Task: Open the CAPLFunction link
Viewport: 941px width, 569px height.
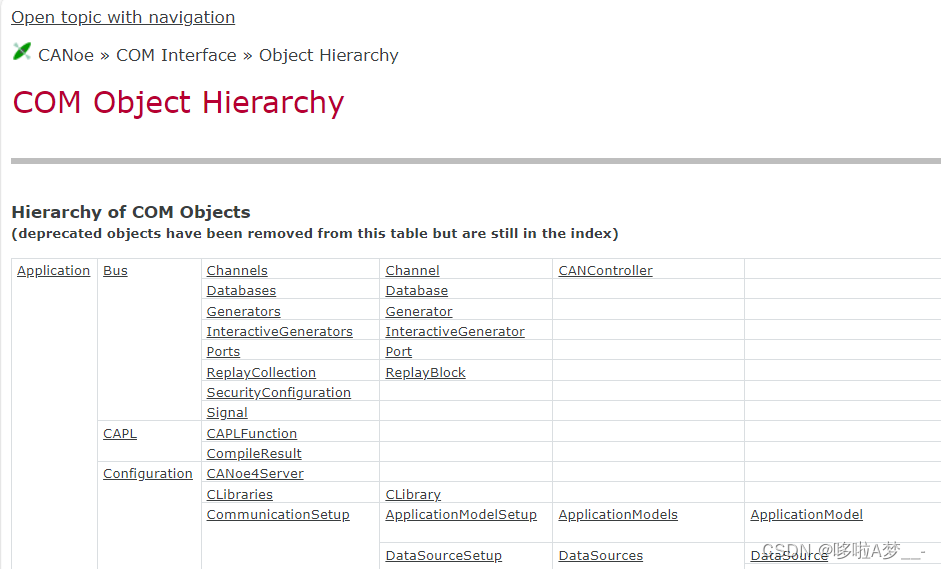Action: coord(251,433)
